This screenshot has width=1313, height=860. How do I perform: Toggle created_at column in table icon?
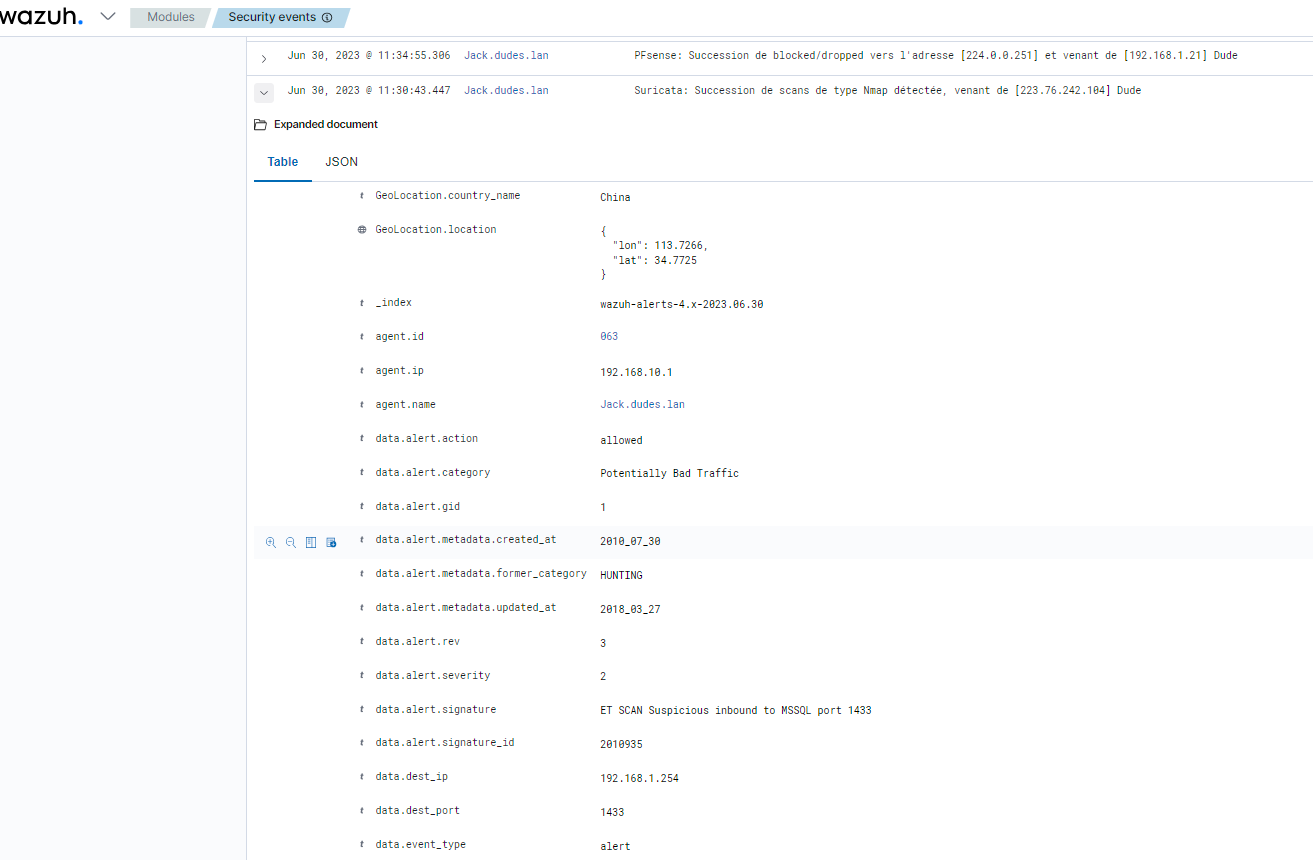click(311, 542)
